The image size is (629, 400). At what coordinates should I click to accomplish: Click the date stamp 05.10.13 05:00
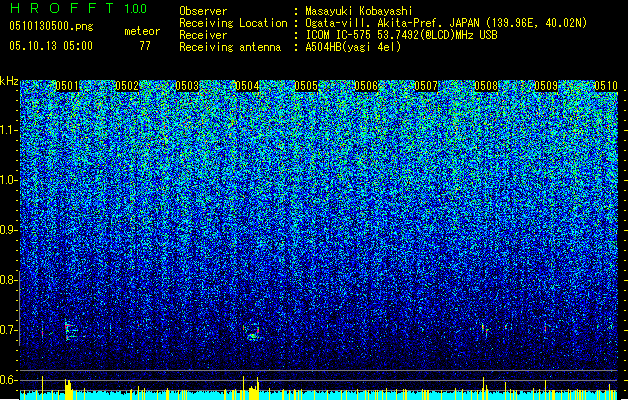click(51, 46)
